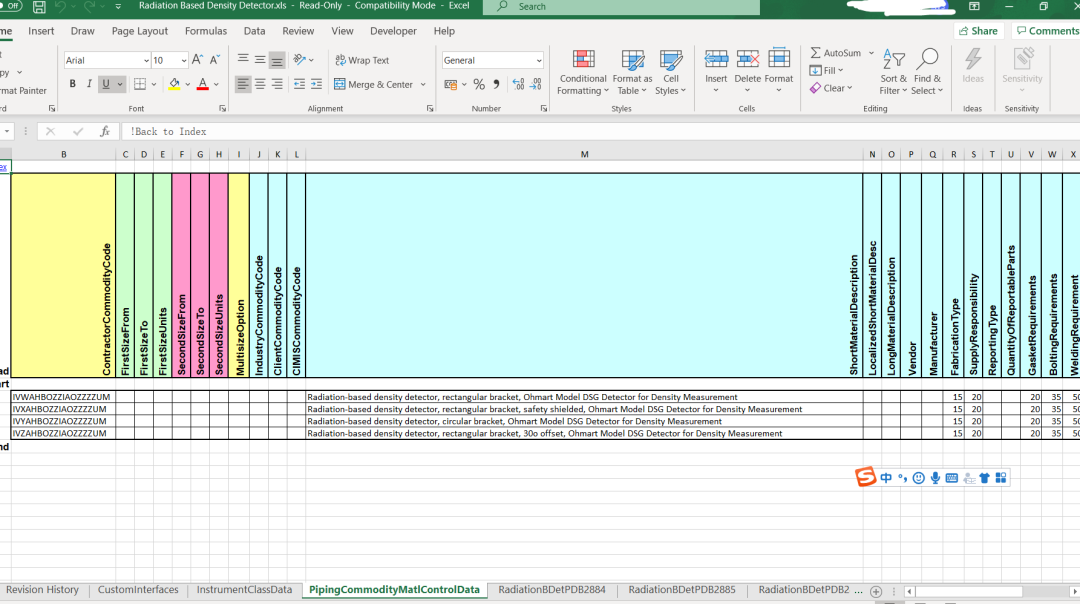Screen dimensions: 1080x604
Task: Click the Insert Function fx icon
Action: pyautogui.click(x=105, y=131)
